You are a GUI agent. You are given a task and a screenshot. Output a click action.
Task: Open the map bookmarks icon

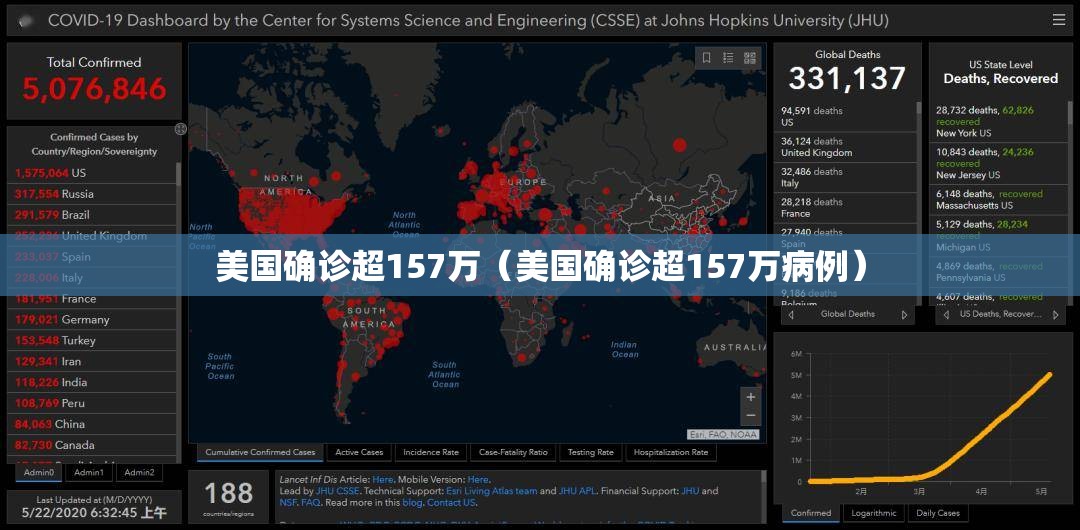pos(707,58)
